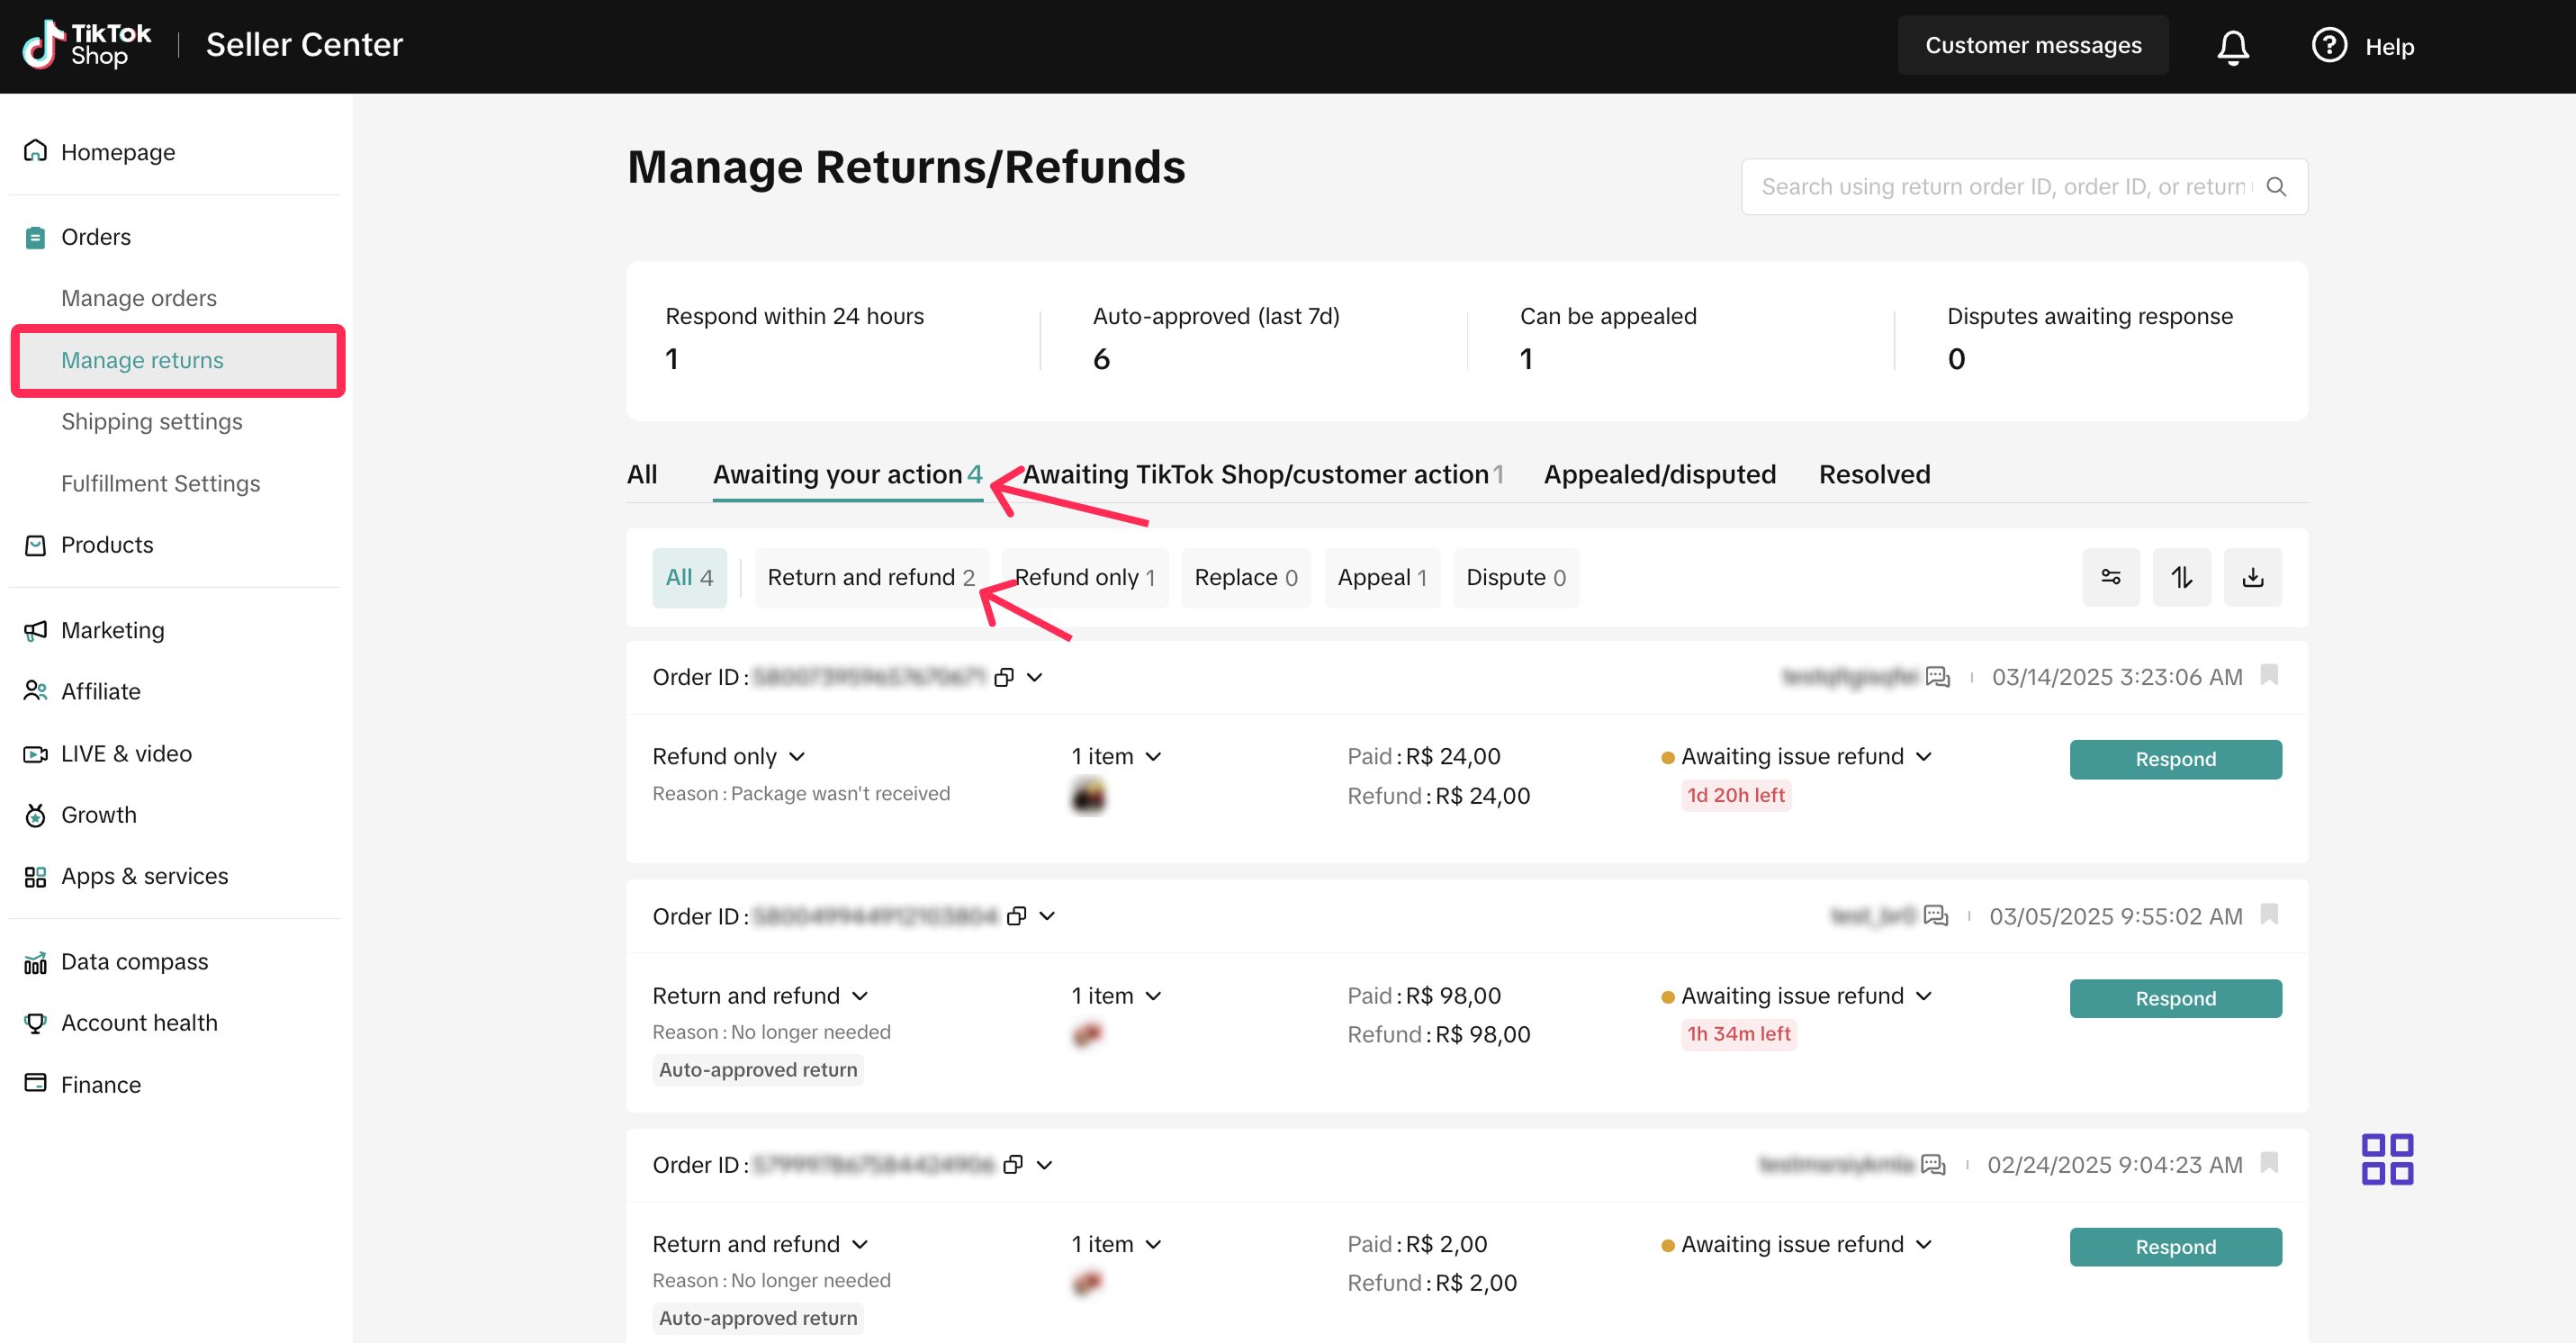Open chat with first order's customer

1938,677
